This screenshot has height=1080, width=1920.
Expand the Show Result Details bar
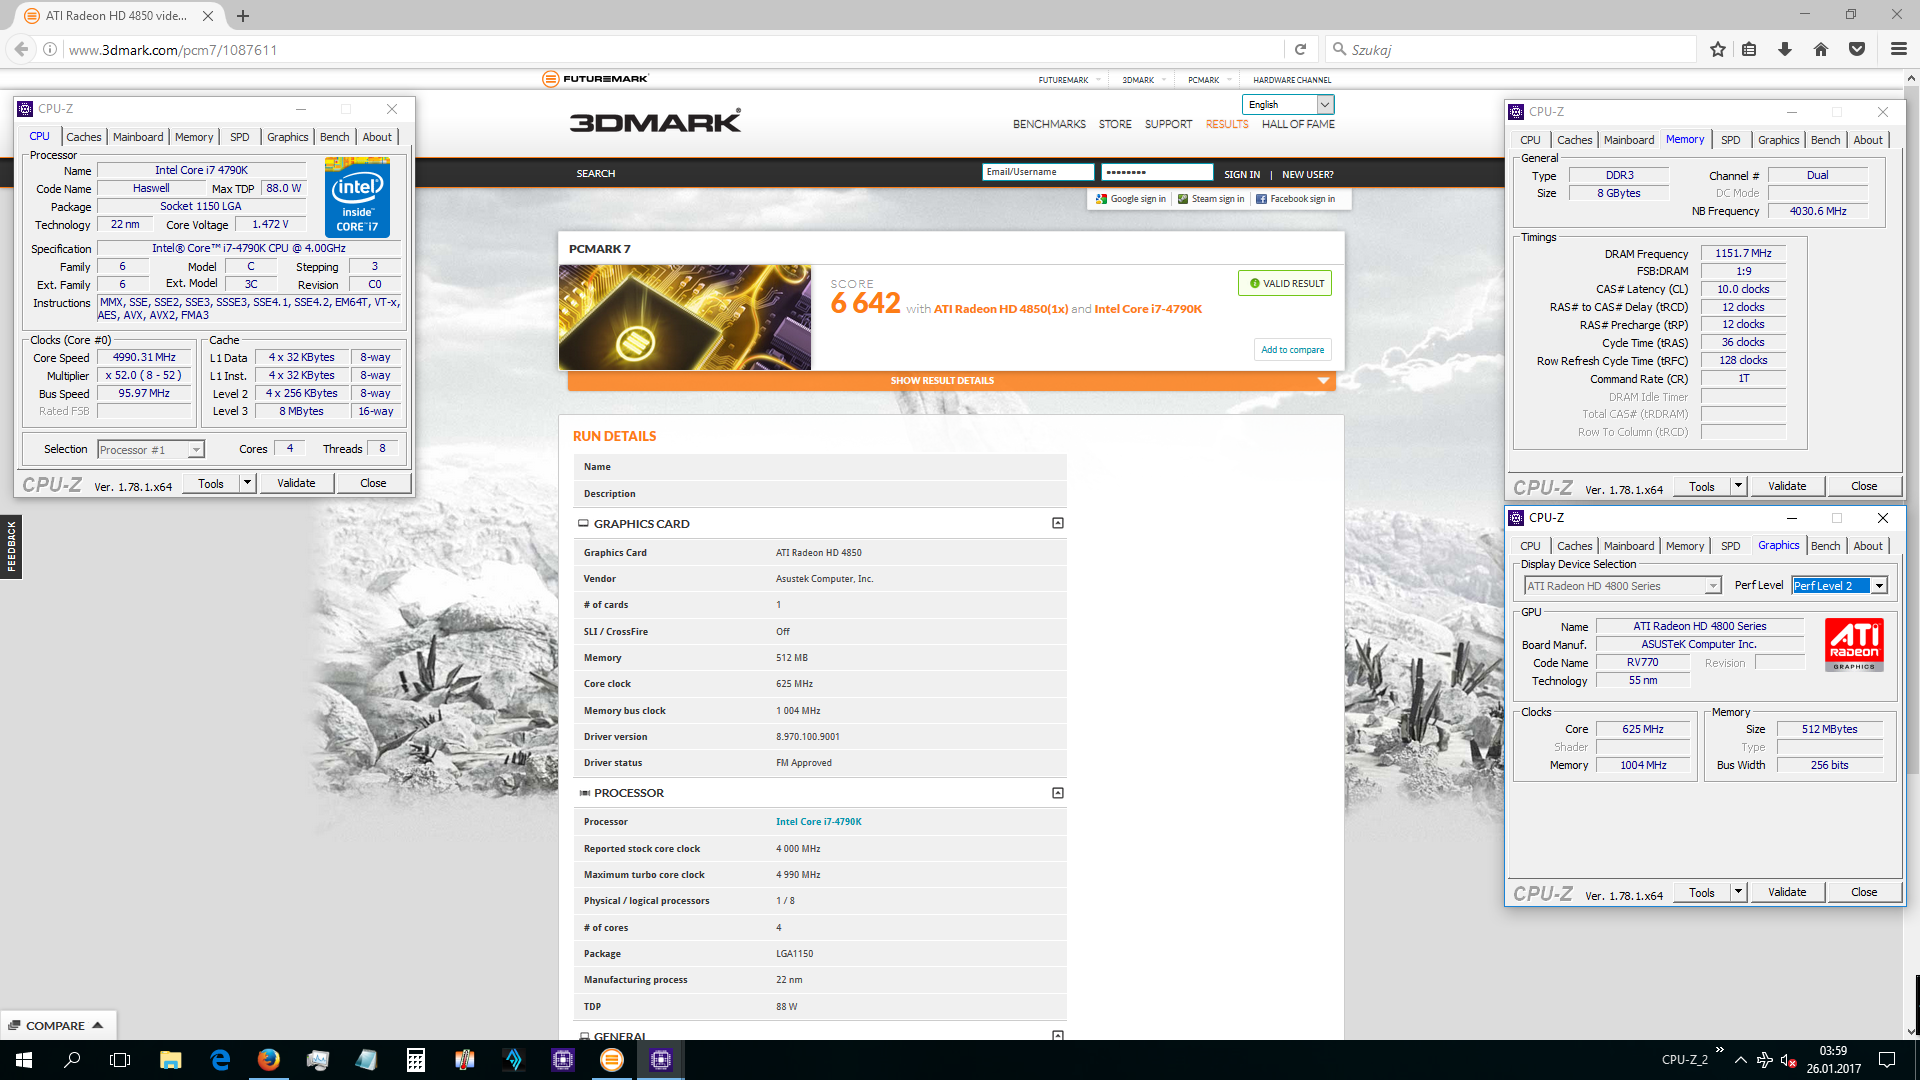coord(951,381)
